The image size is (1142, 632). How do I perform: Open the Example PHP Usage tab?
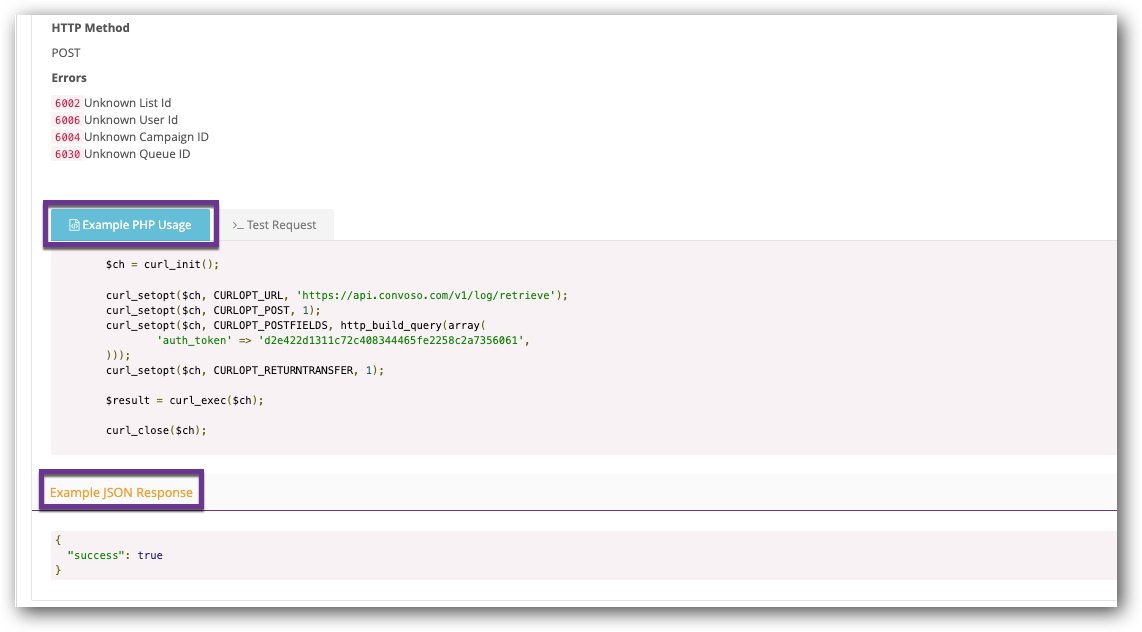[x=130, y=225]
